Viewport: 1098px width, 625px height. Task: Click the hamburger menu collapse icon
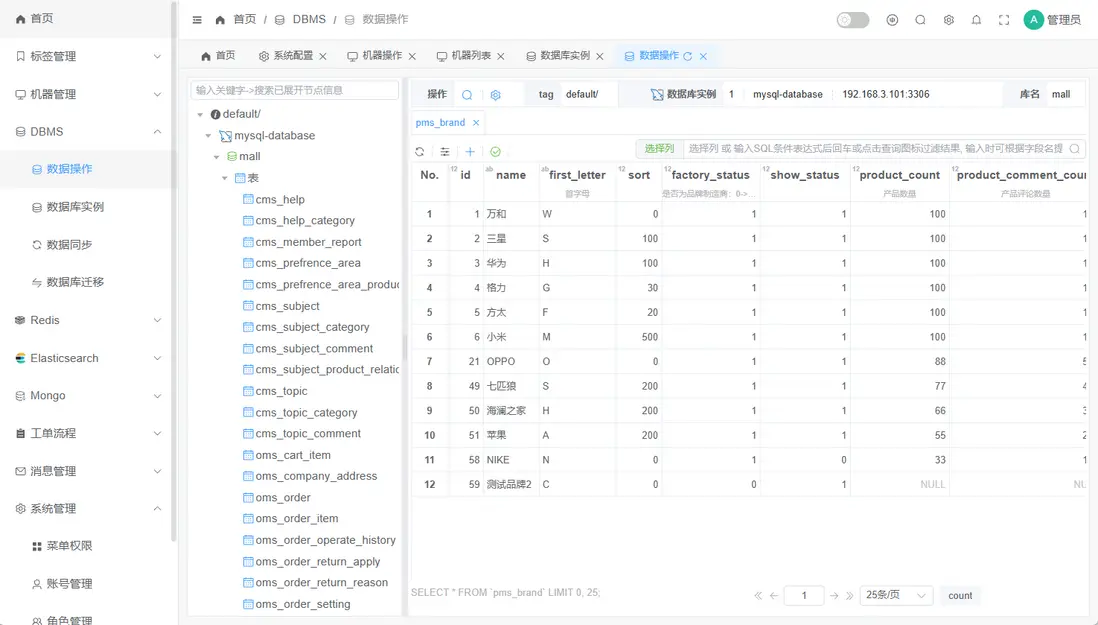(197, 20)
